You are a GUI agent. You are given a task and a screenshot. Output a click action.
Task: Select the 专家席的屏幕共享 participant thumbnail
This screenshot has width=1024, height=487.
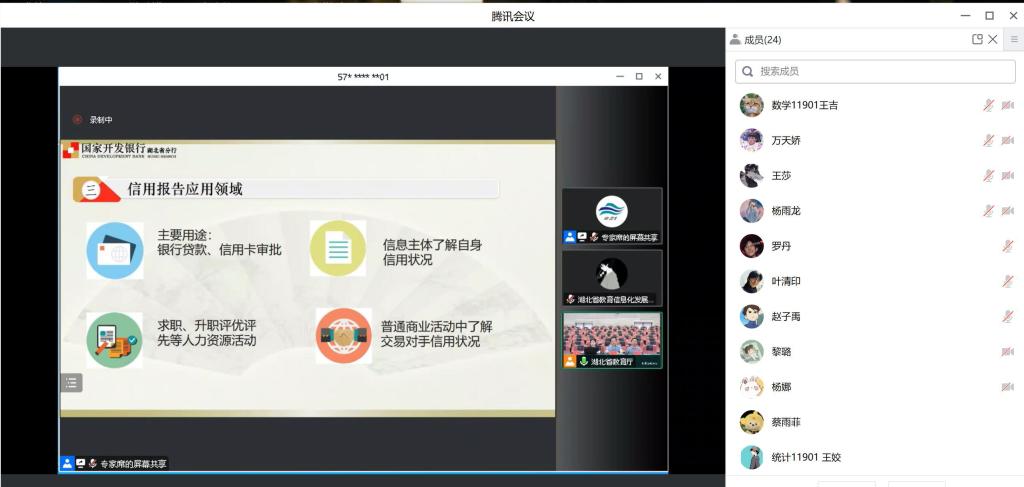coord(611,215)
